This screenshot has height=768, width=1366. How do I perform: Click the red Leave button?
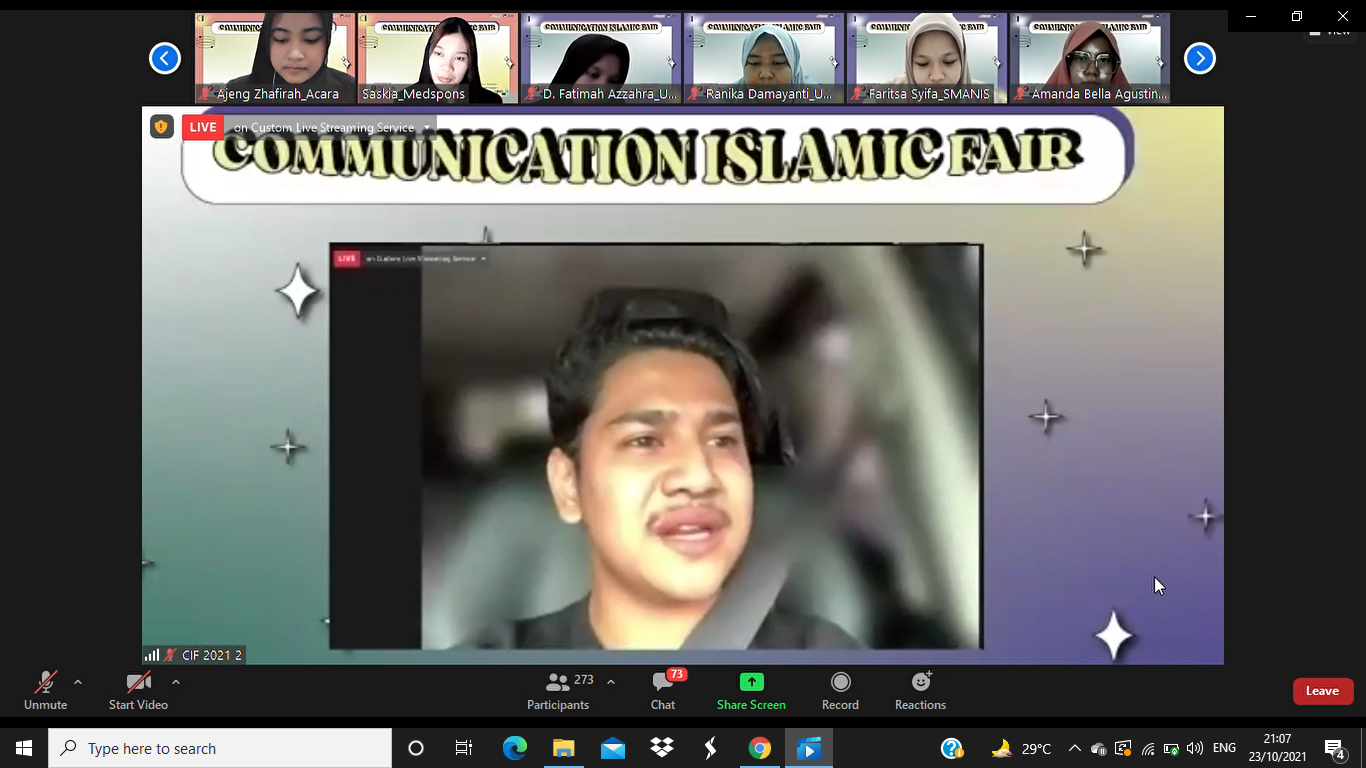pos(1322,691)
